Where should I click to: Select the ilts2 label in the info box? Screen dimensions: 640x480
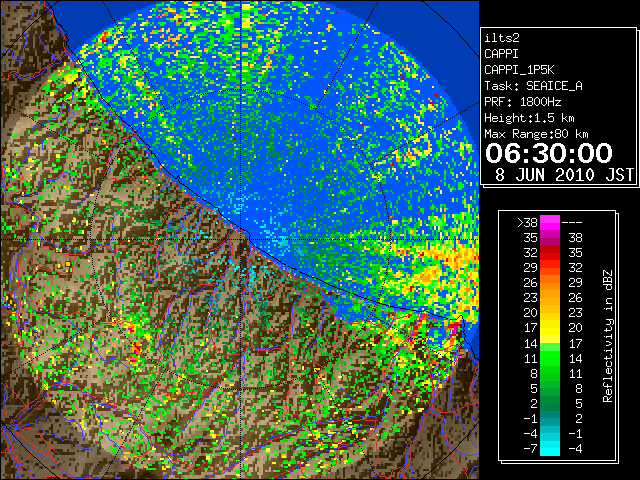pyautogui.click(x=502, y=38)
